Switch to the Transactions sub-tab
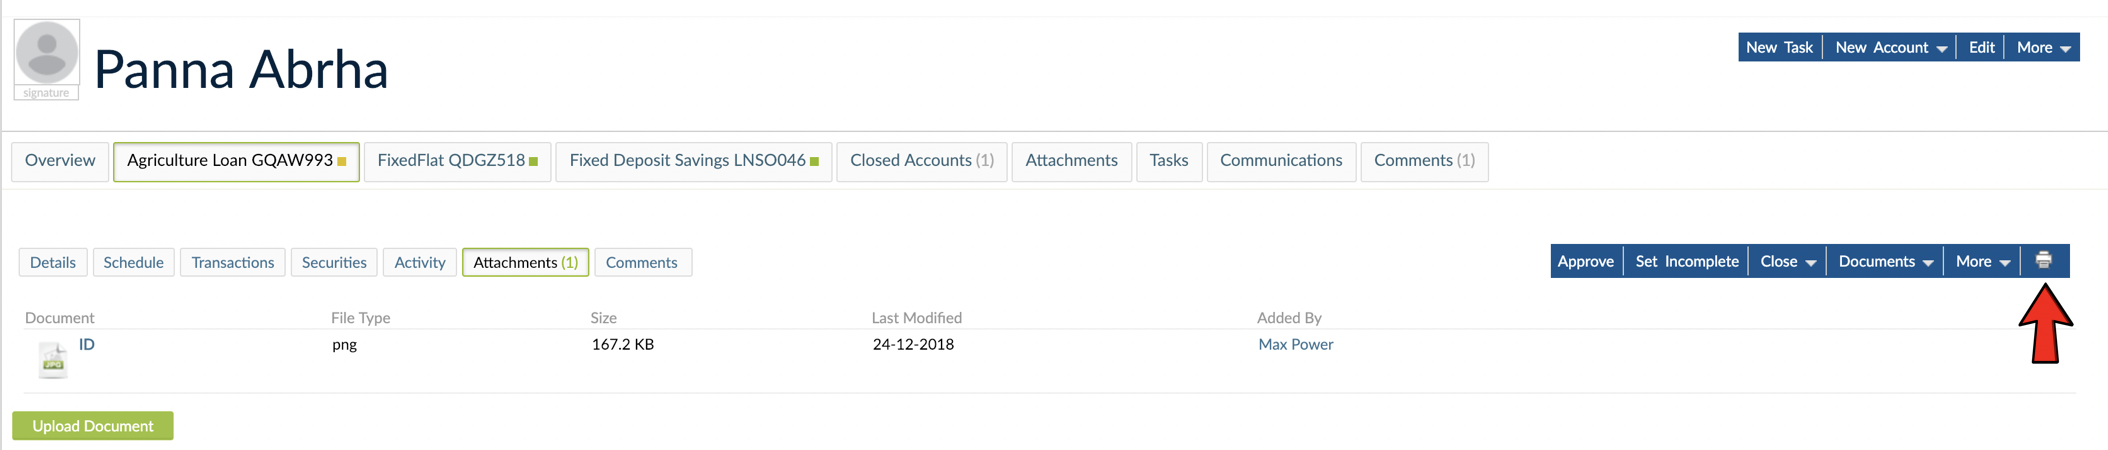The image size is (2108, 450). pos(232,262)
